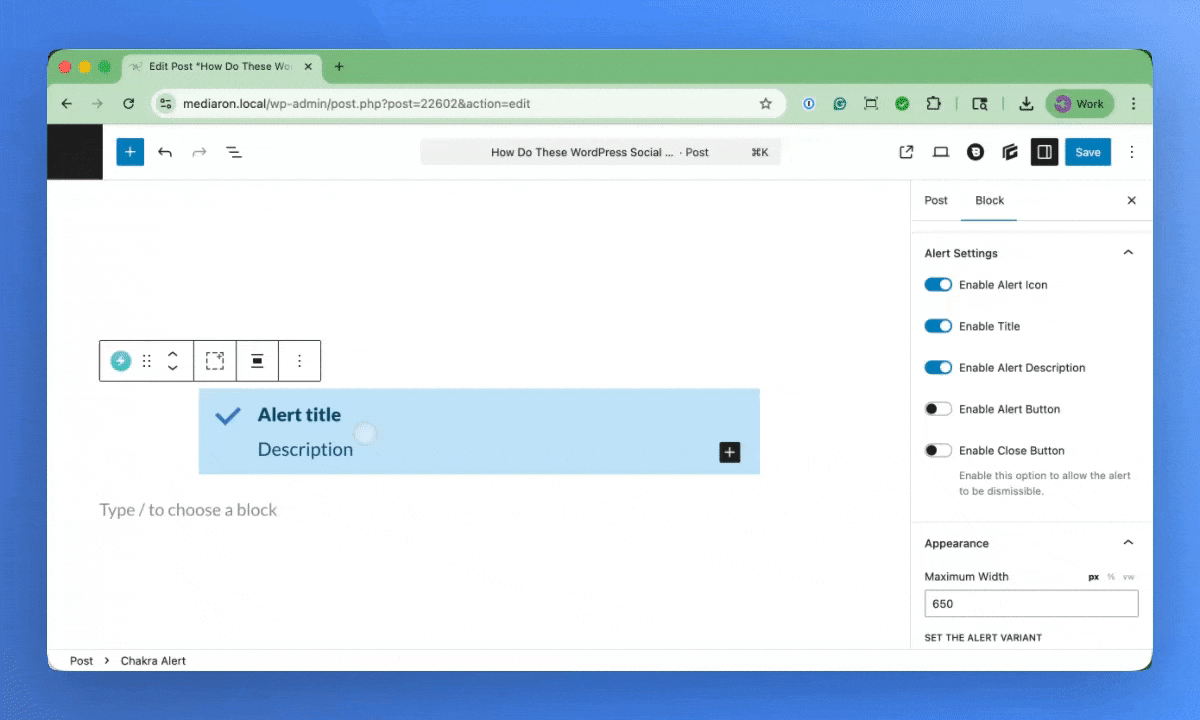
Task: Click the alert checkmark icon
Action: point(228,415)
